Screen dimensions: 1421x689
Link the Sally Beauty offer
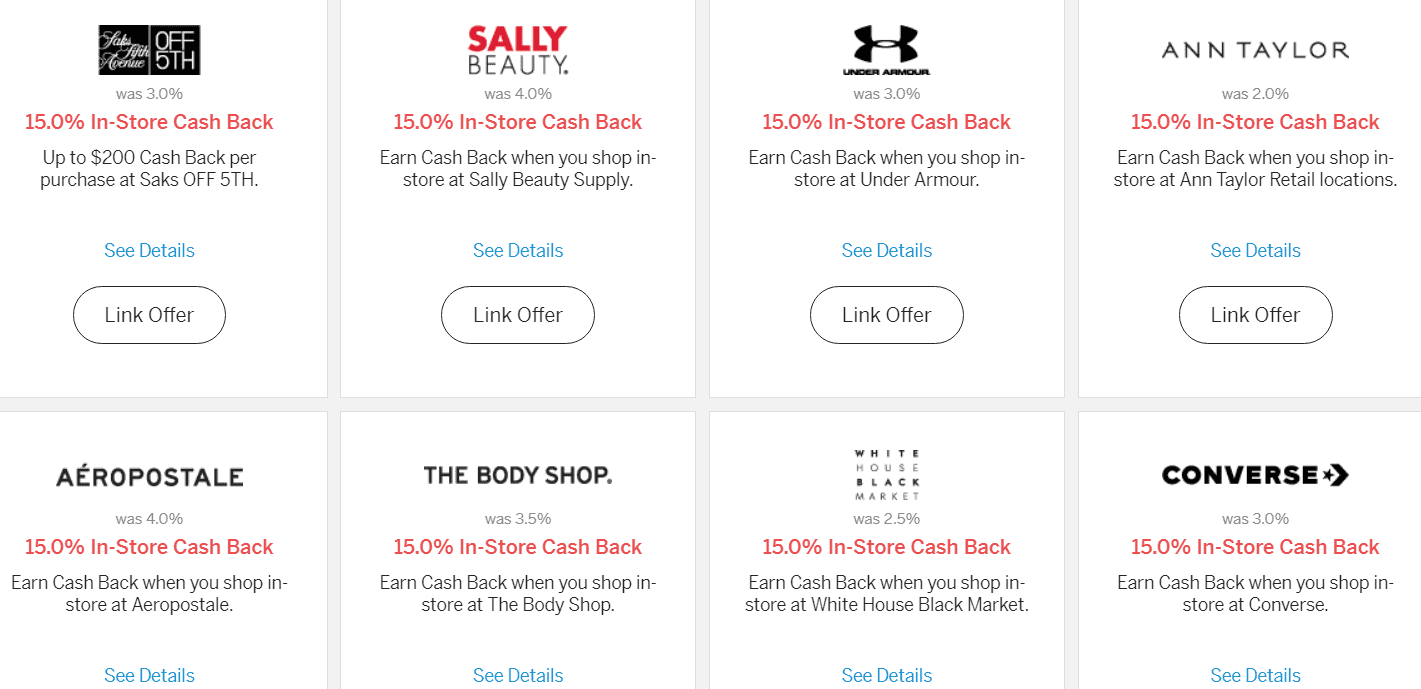coord(518,315)
